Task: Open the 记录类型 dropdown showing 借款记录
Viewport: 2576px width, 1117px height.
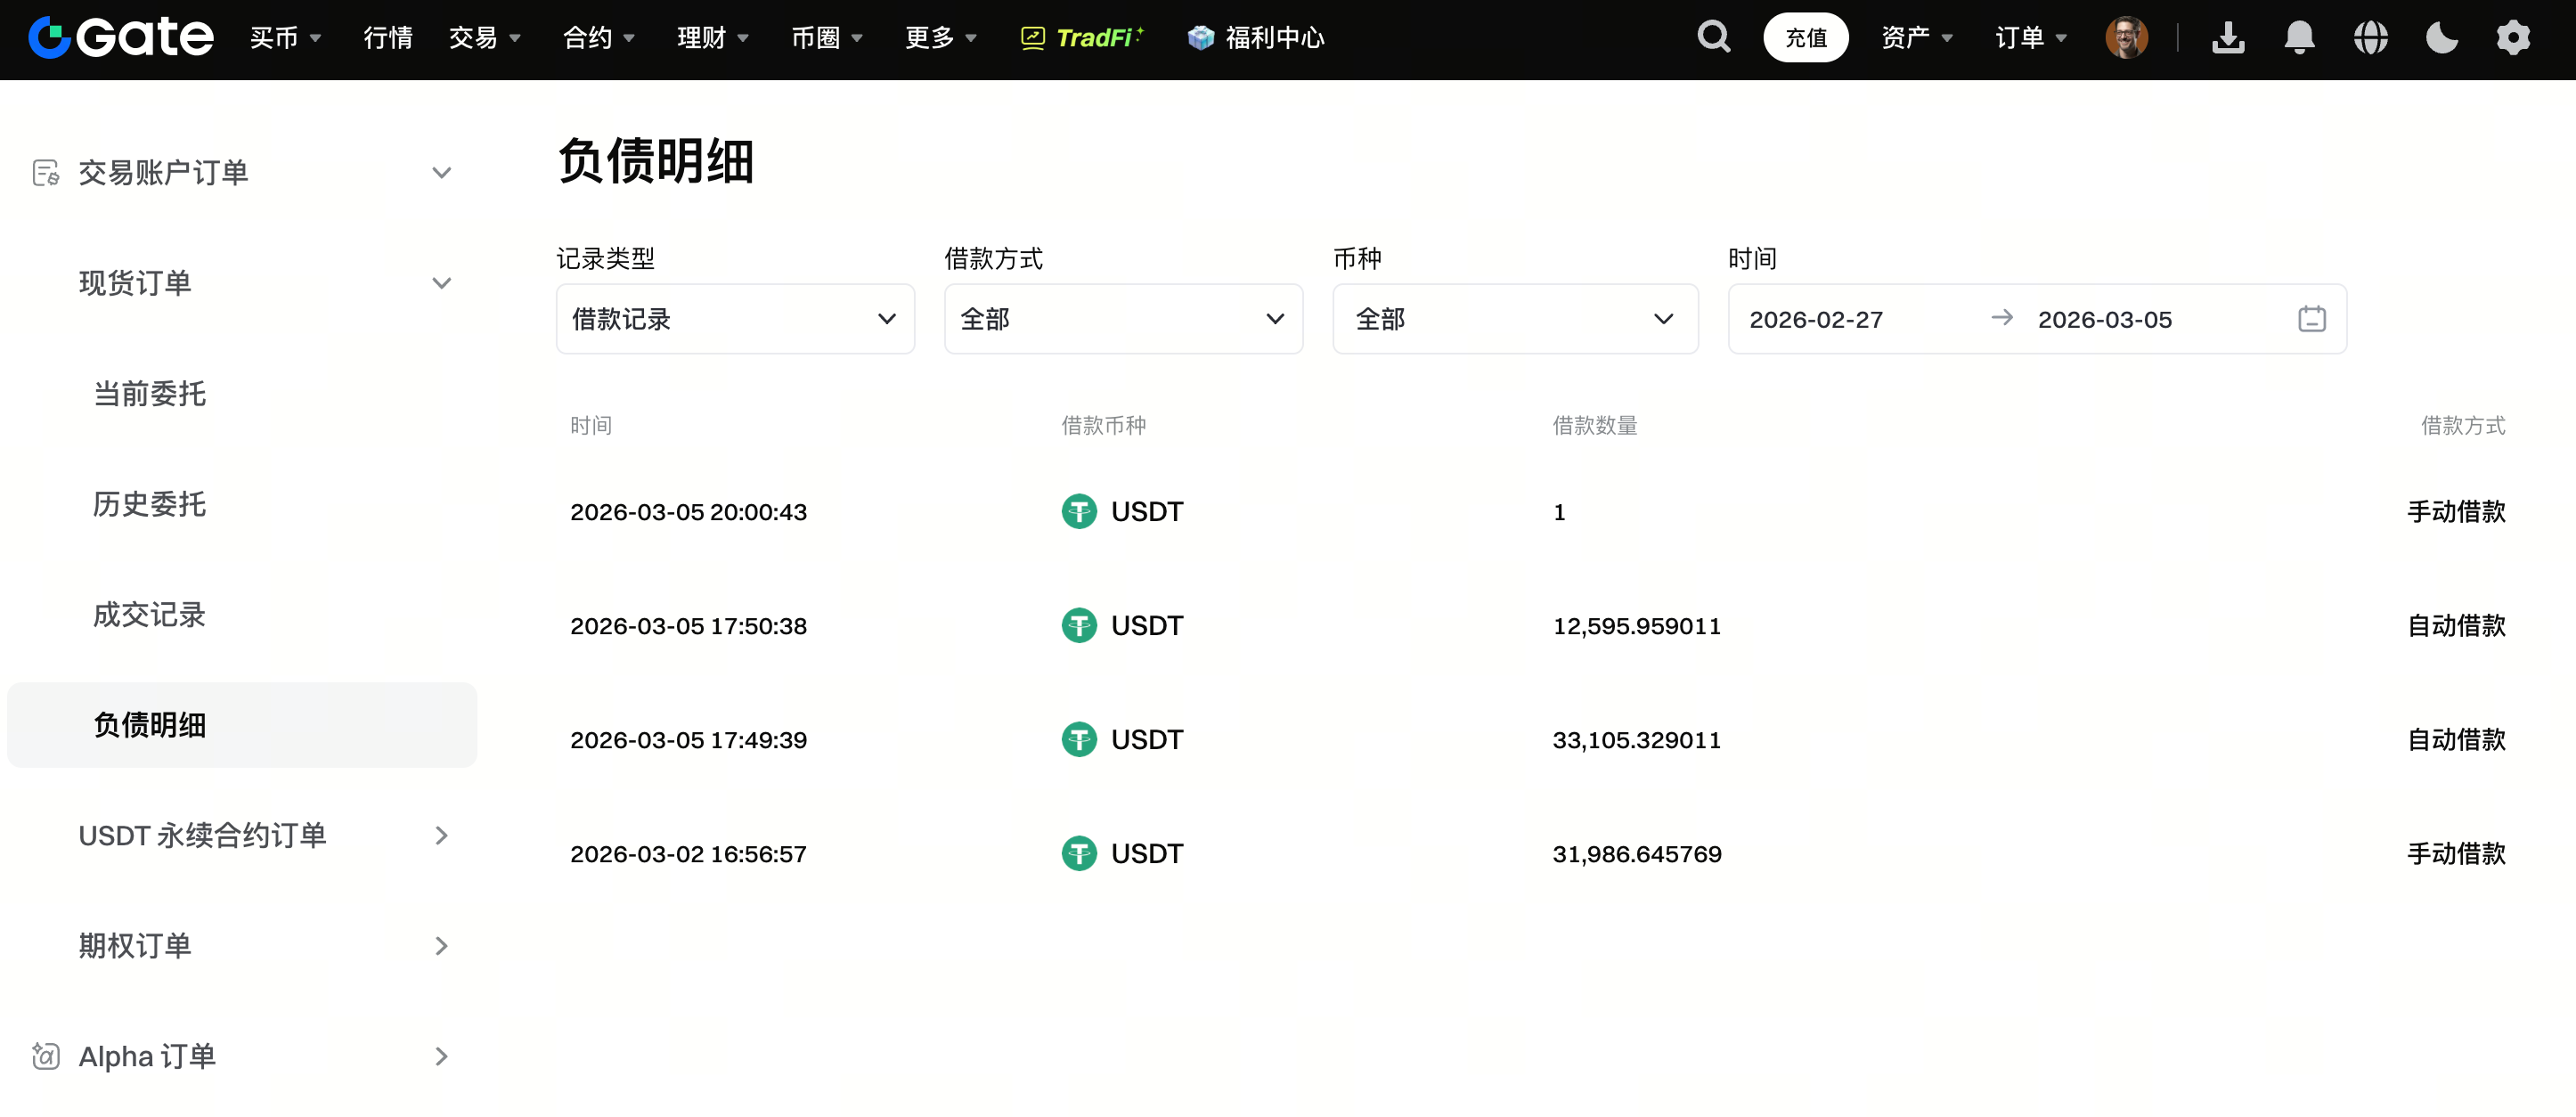Action: (x=735, y=319)
